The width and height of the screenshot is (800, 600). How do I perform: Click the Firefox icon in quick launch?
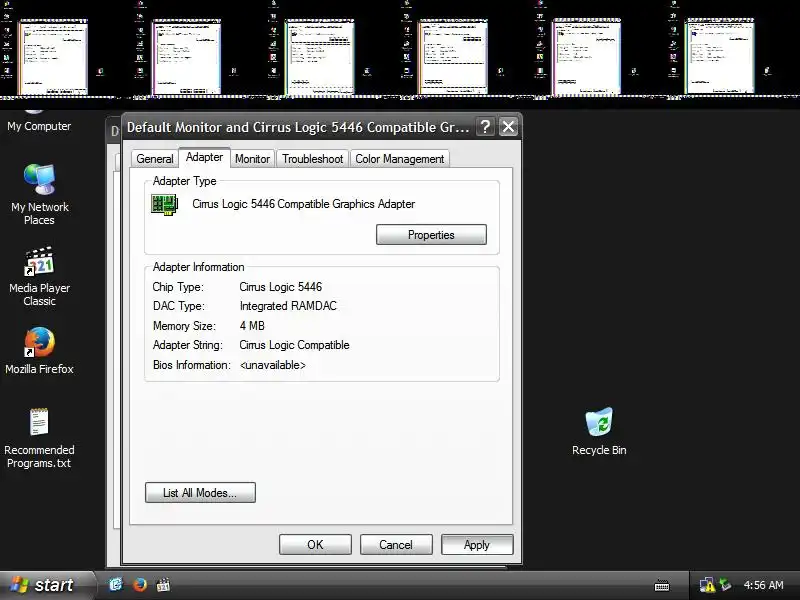(x=139, y=585)
